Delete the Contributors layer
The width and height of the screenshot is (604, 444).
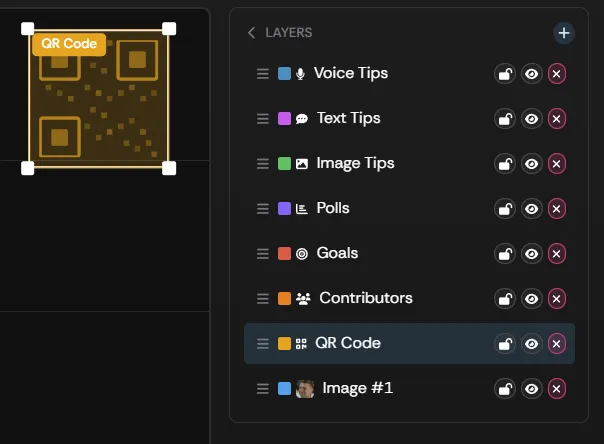pos(557,298)
